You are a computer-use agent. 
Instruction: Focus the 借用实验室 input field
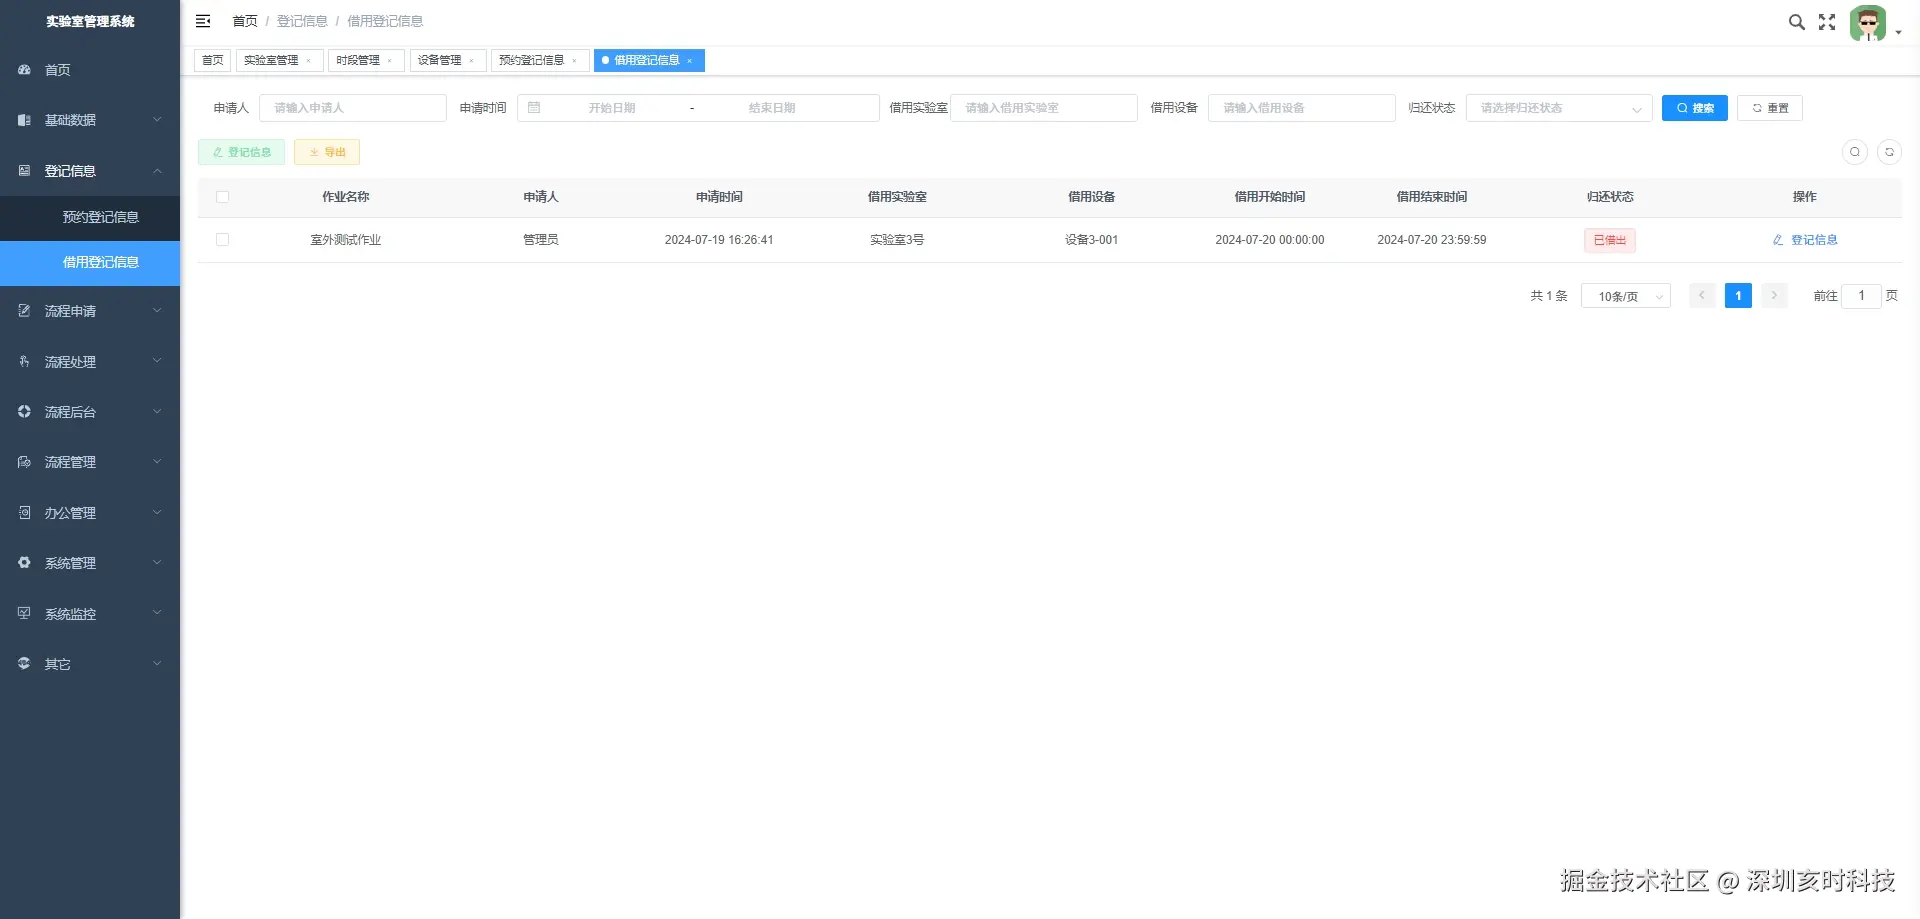coord(1044,108)
